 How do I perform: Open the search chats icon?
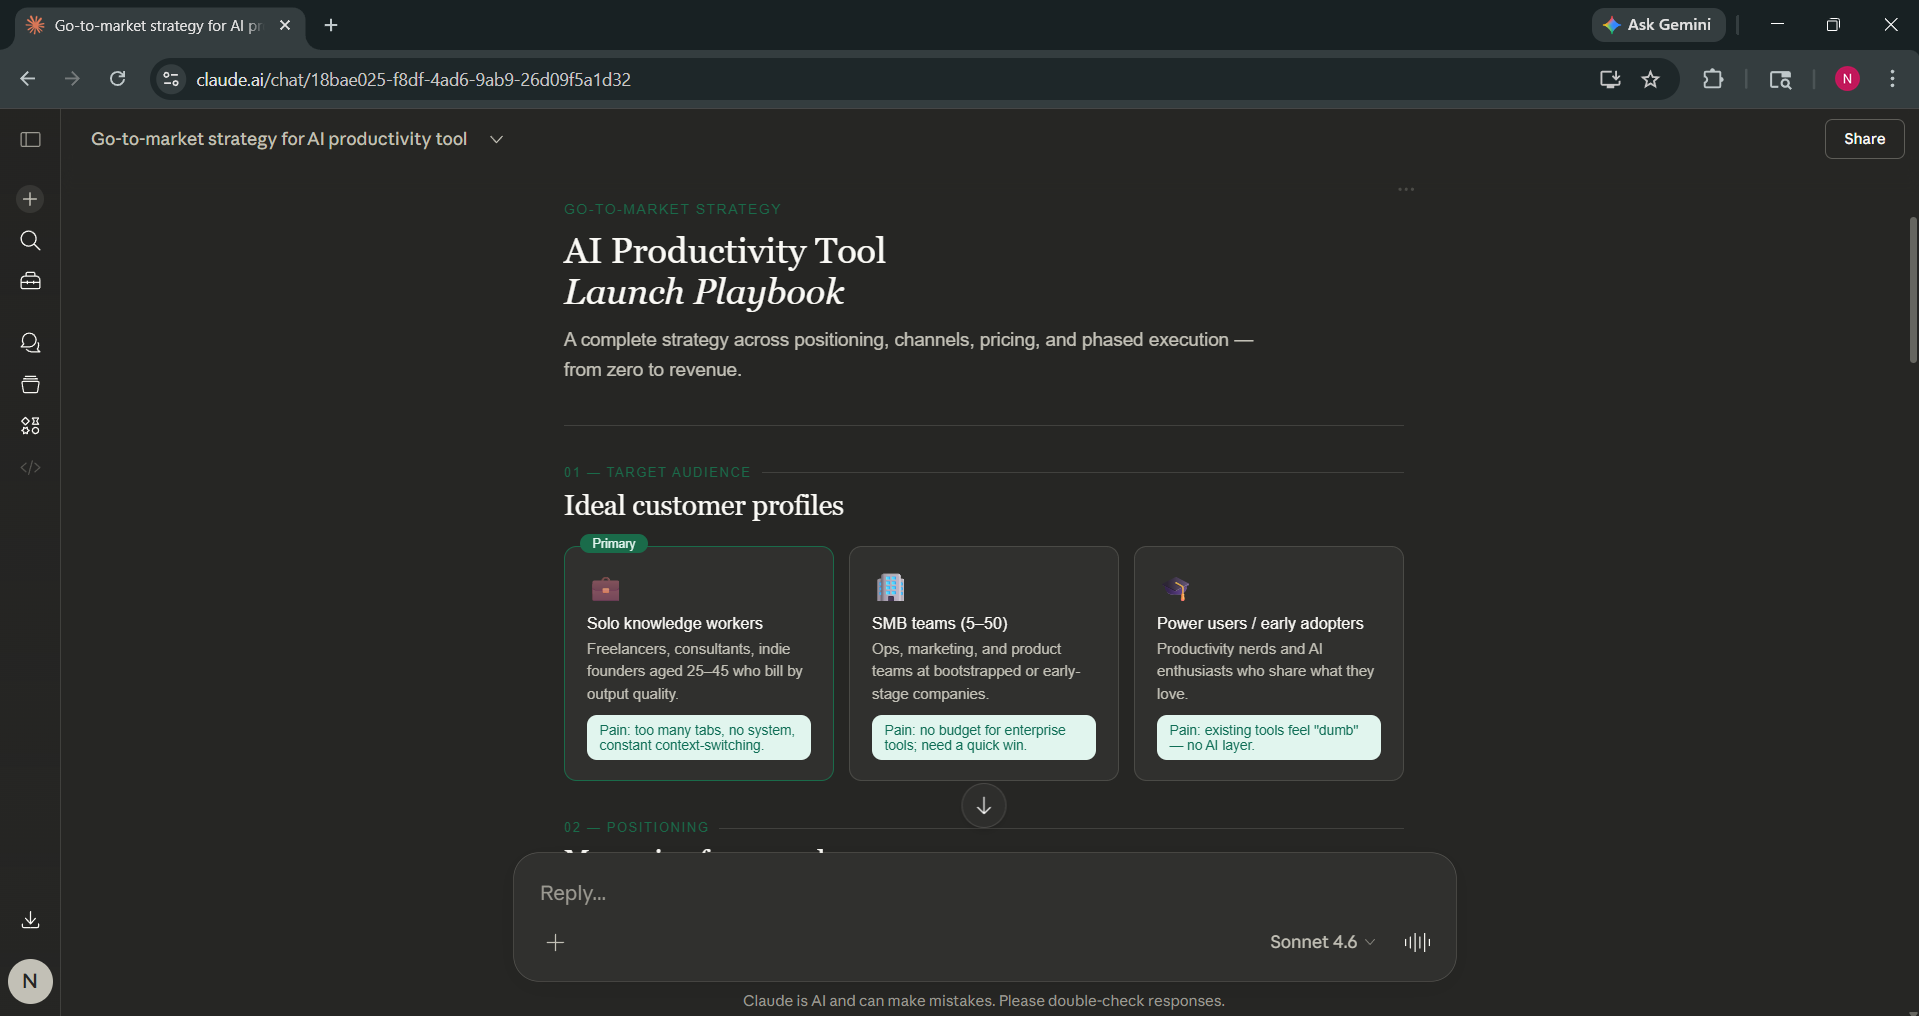point(30,240)
